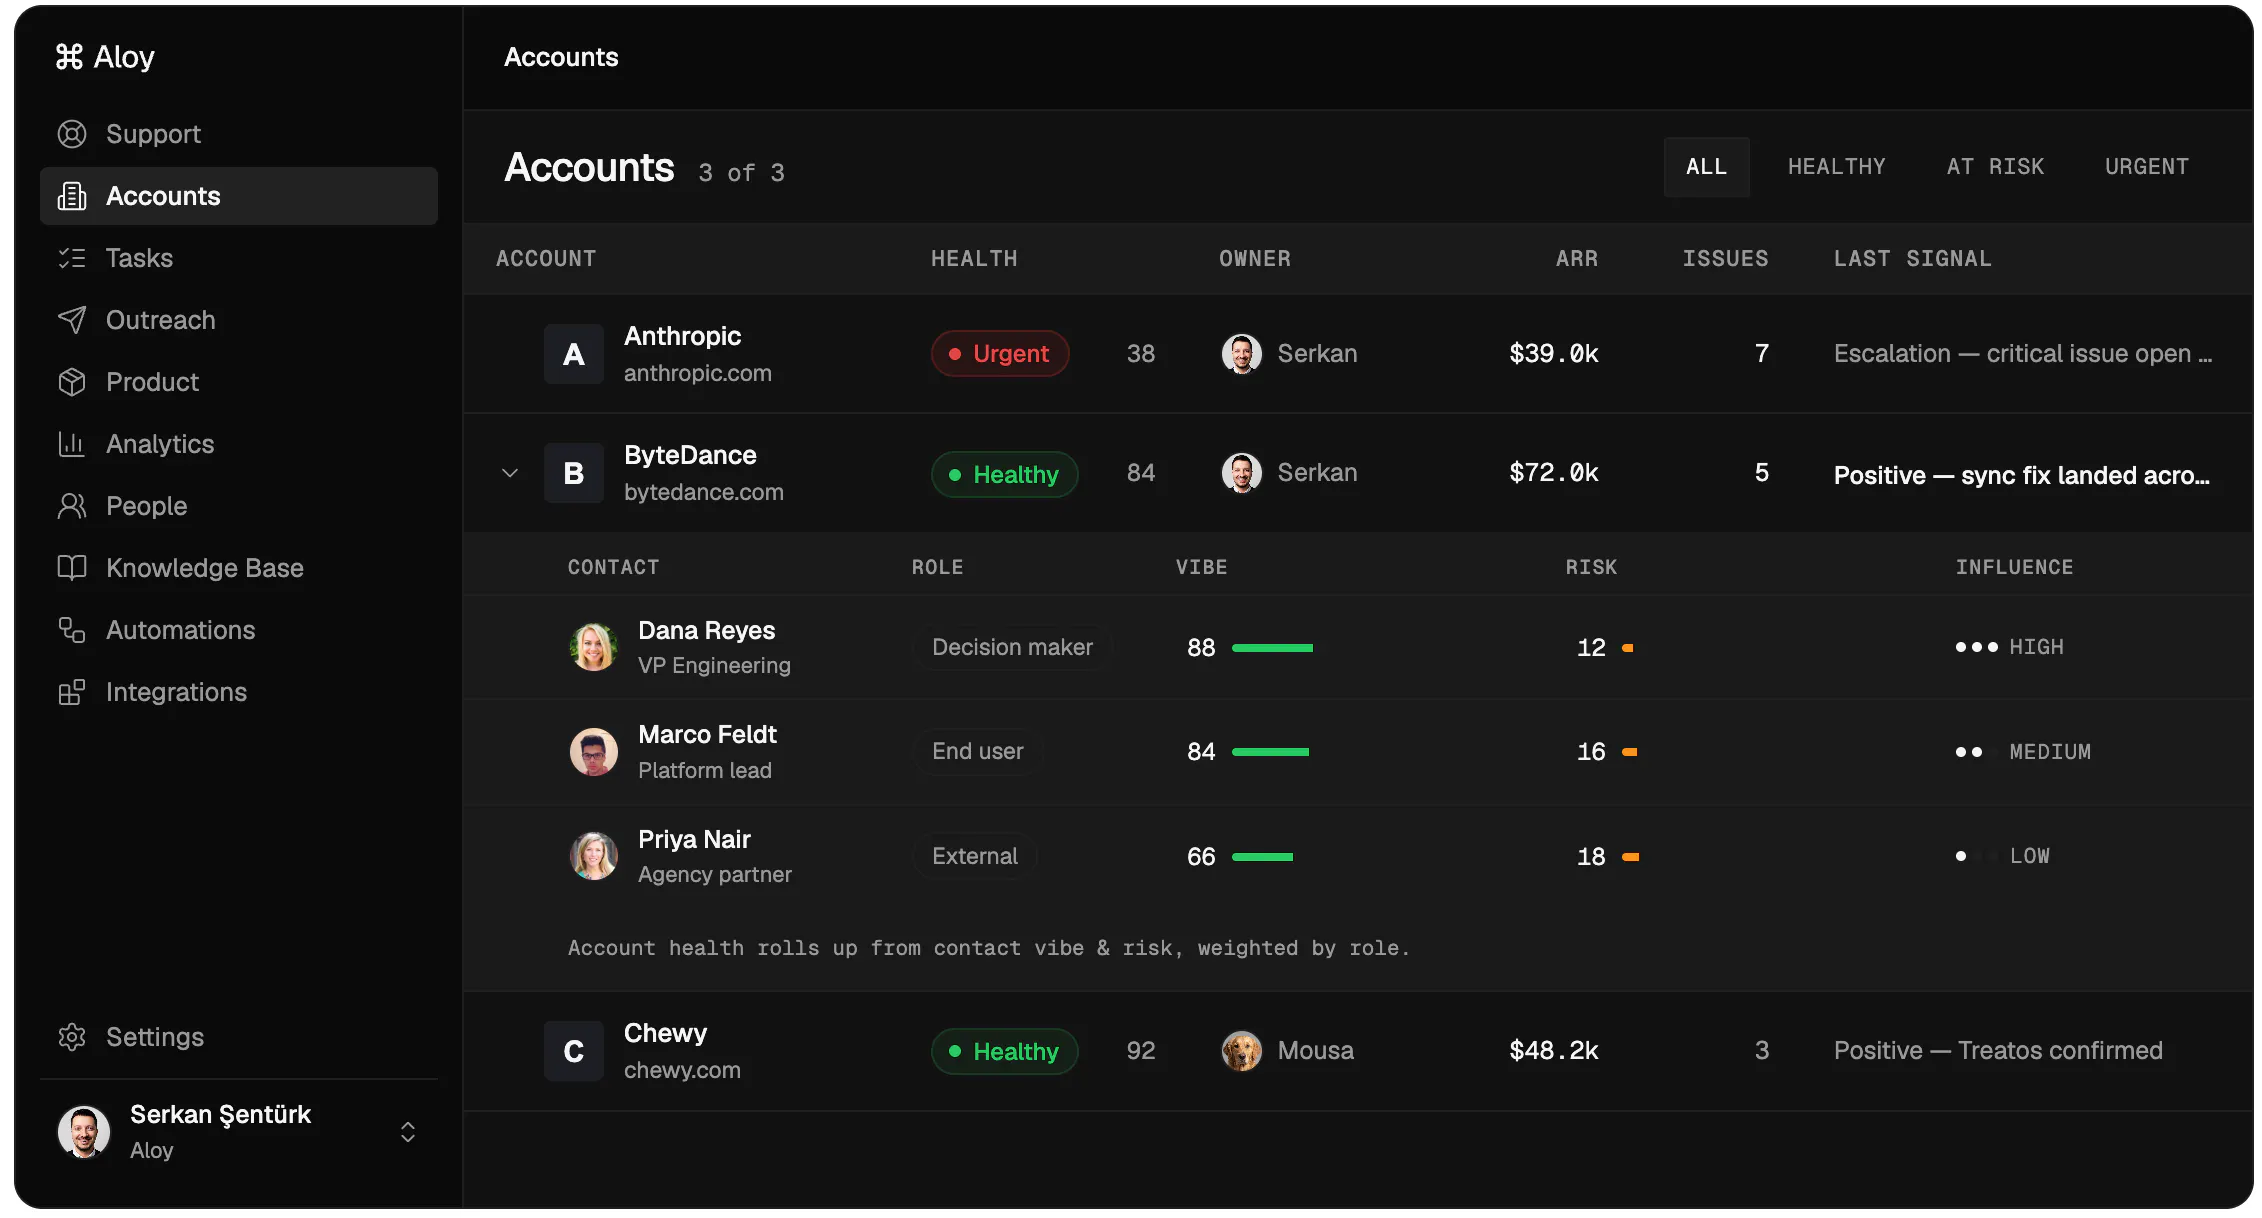Click the bytedance.com domain text

coord(704,492)
